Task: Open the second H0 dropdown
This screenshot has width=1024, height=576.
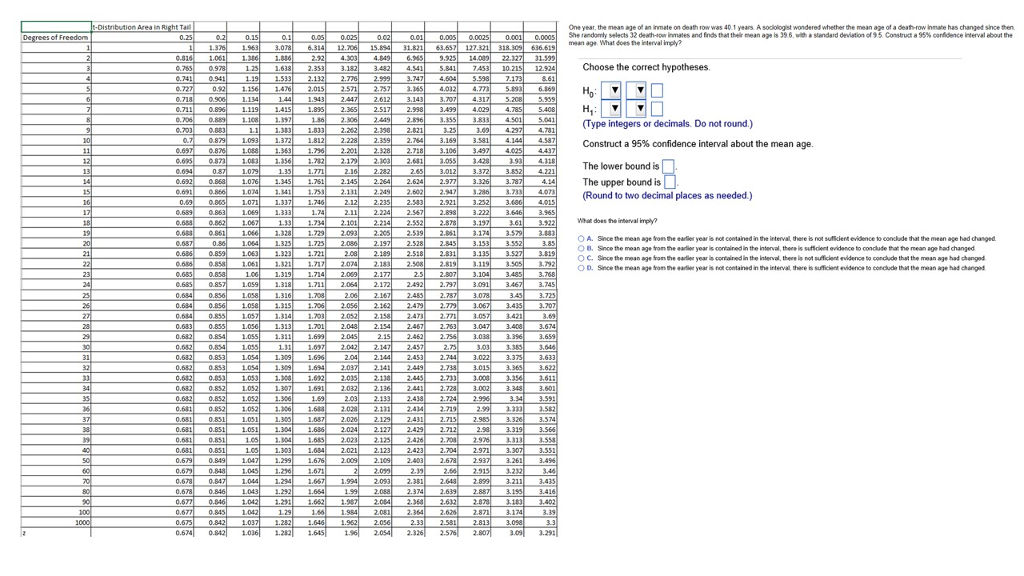Action: [x=636, y=90]
